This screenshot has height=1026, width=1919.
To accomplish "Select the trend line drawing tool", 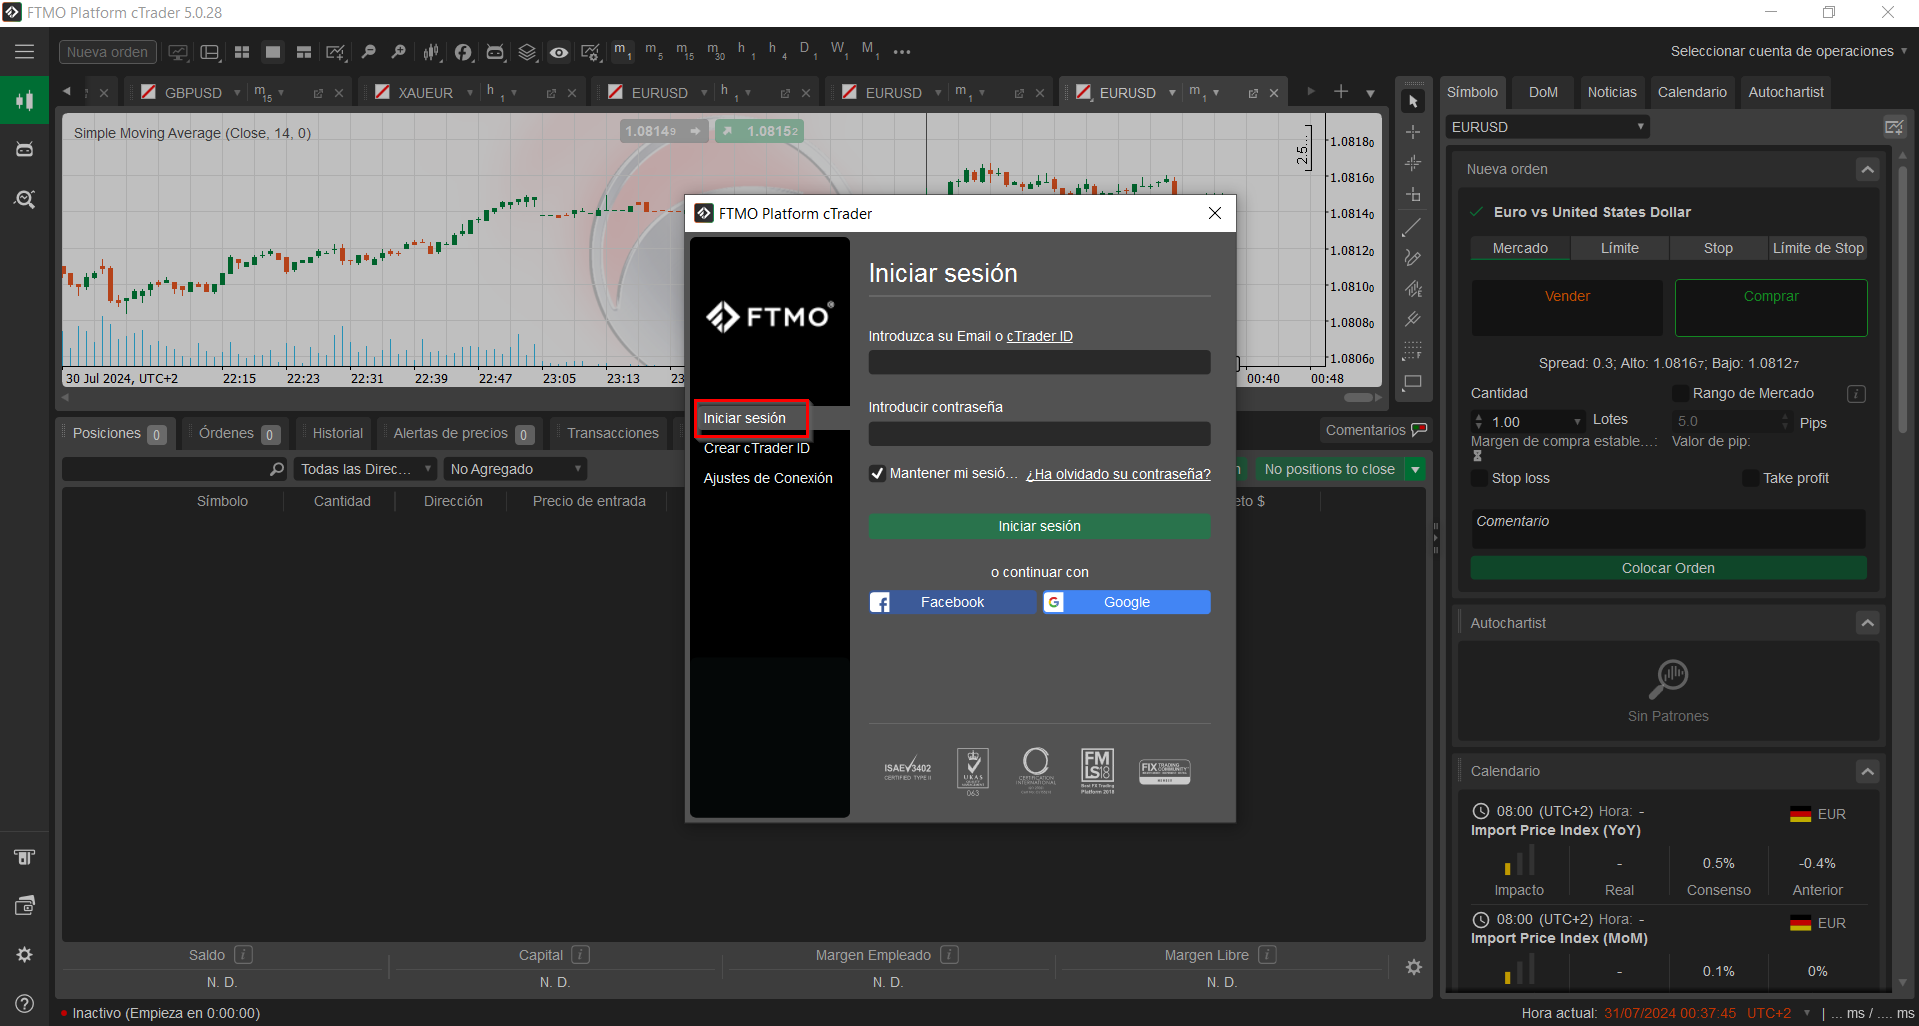I will pos(1412,227).
